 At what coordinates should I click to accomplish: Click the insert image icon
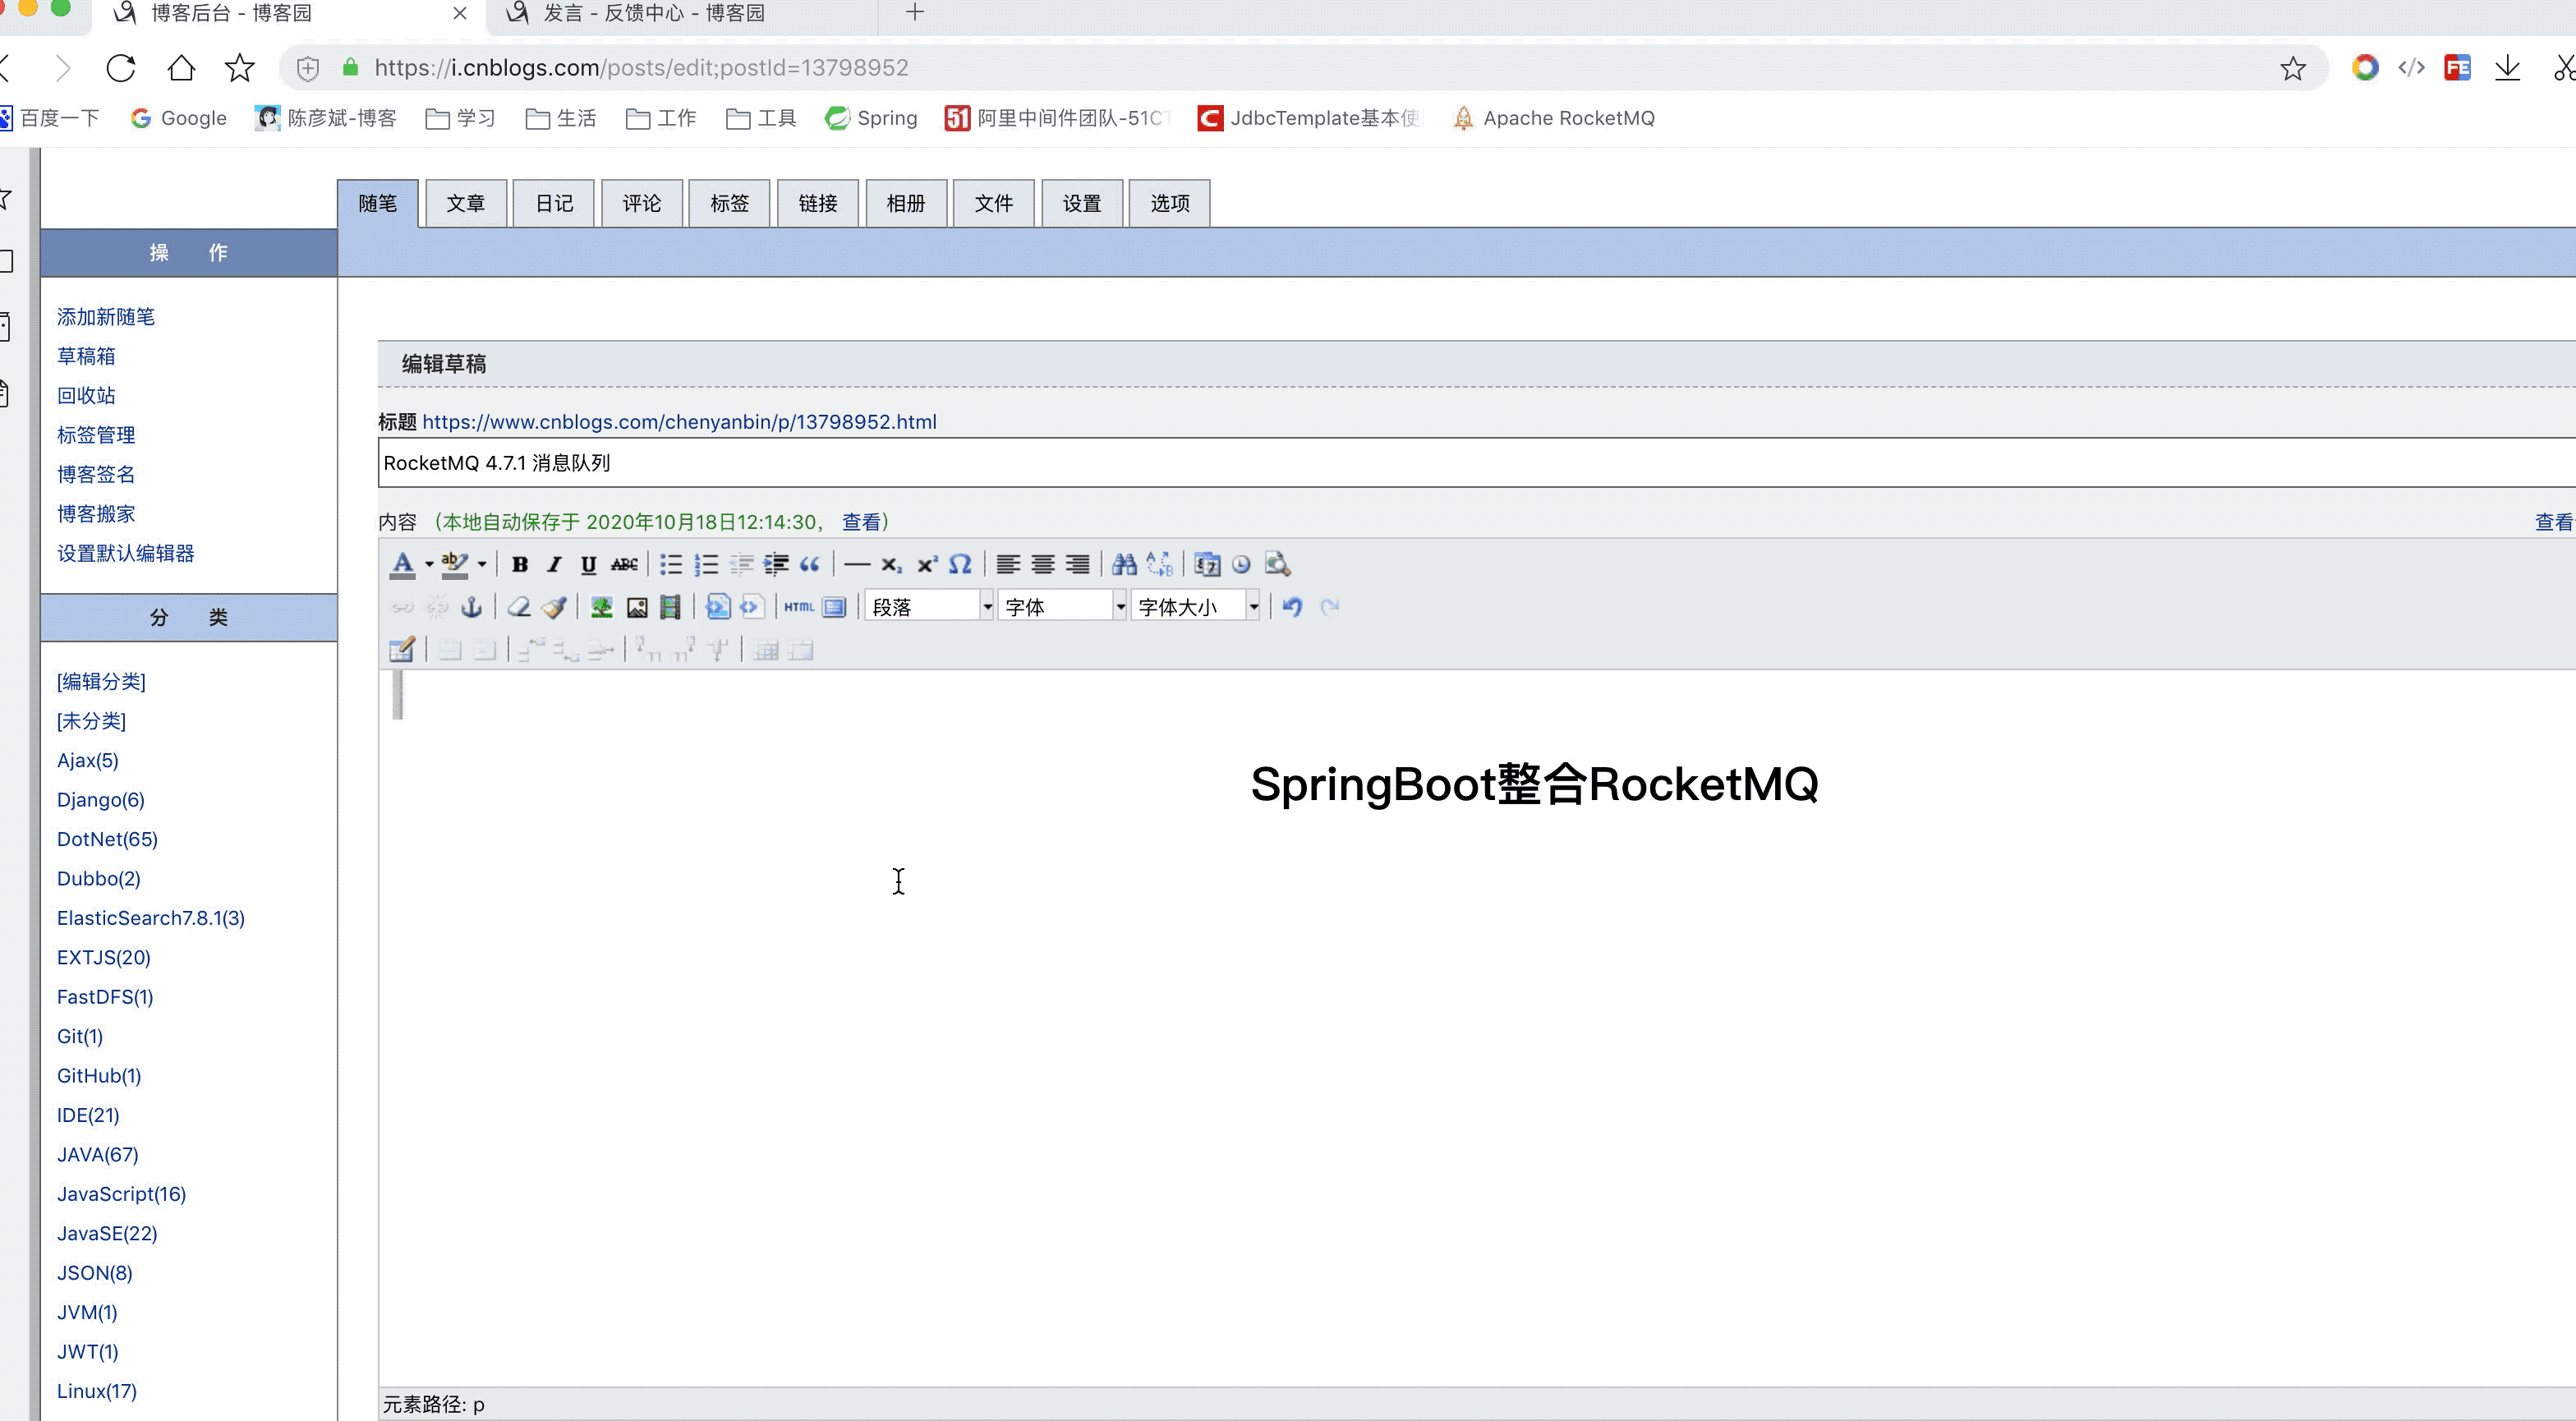coord(637,607)
